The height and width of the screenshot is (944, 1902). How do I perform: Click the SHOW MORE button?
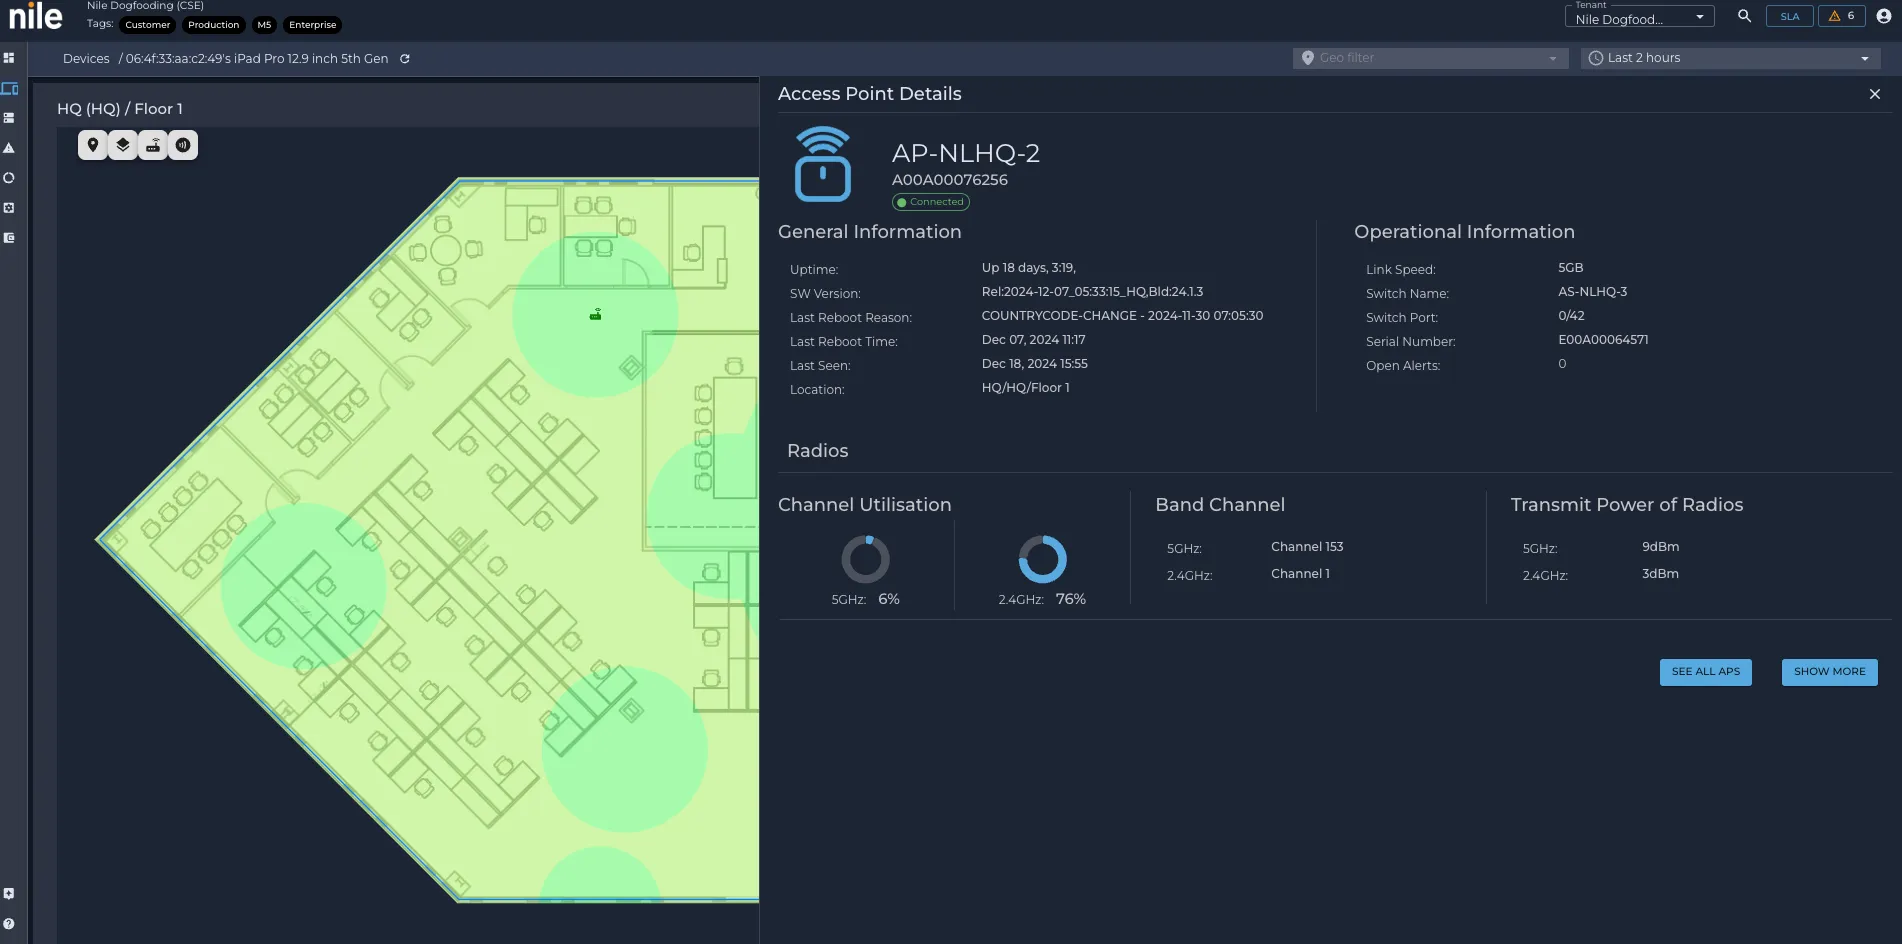point(1830,672)
